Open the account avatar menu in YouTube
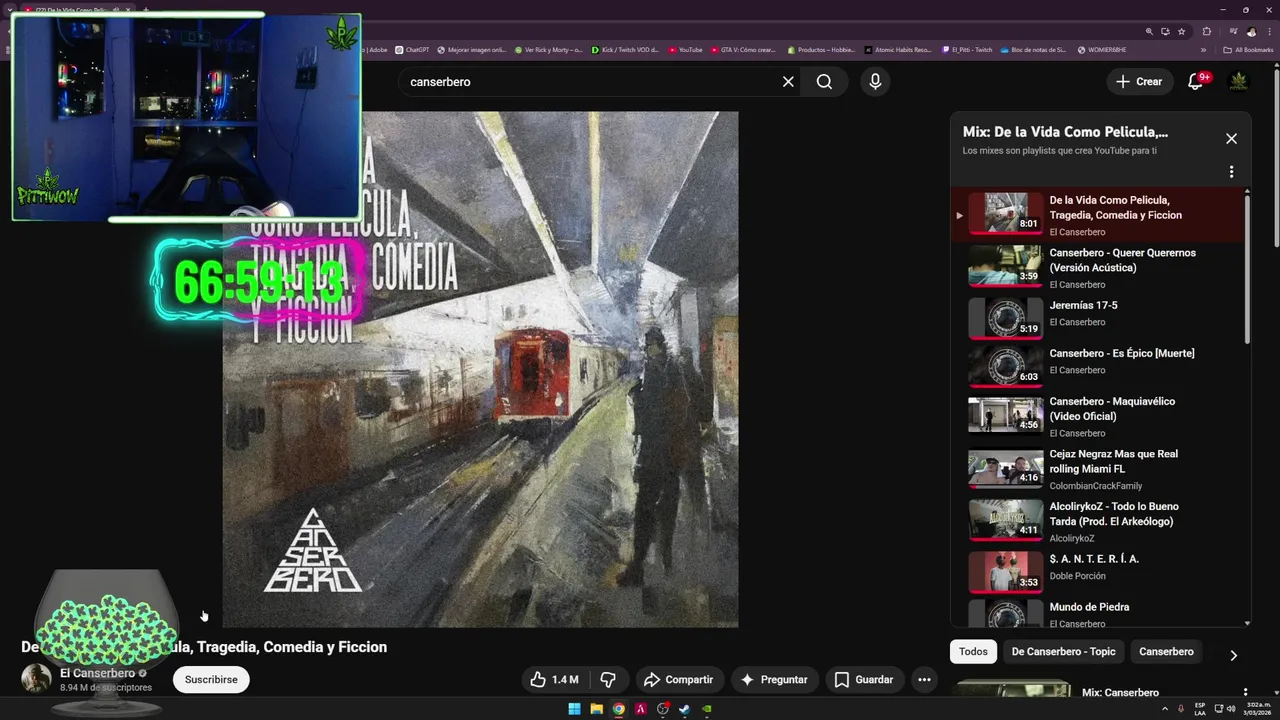This screenshot has height=720, width=1280. tap(1239, 82)
